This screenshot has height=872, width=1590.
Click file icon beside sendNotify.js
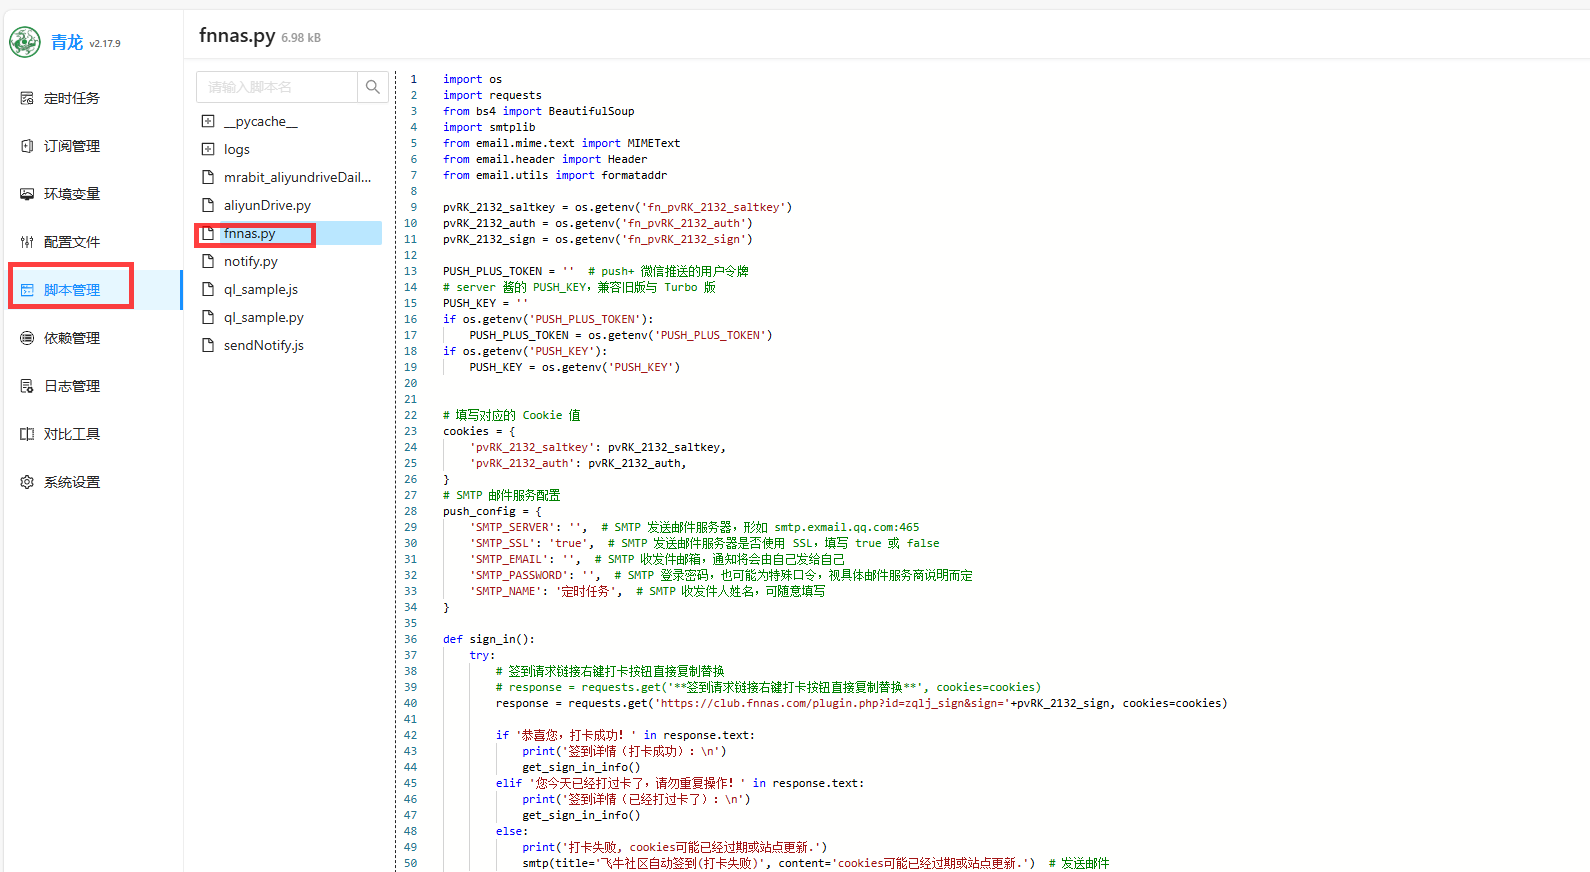click(x=208, y=345)
